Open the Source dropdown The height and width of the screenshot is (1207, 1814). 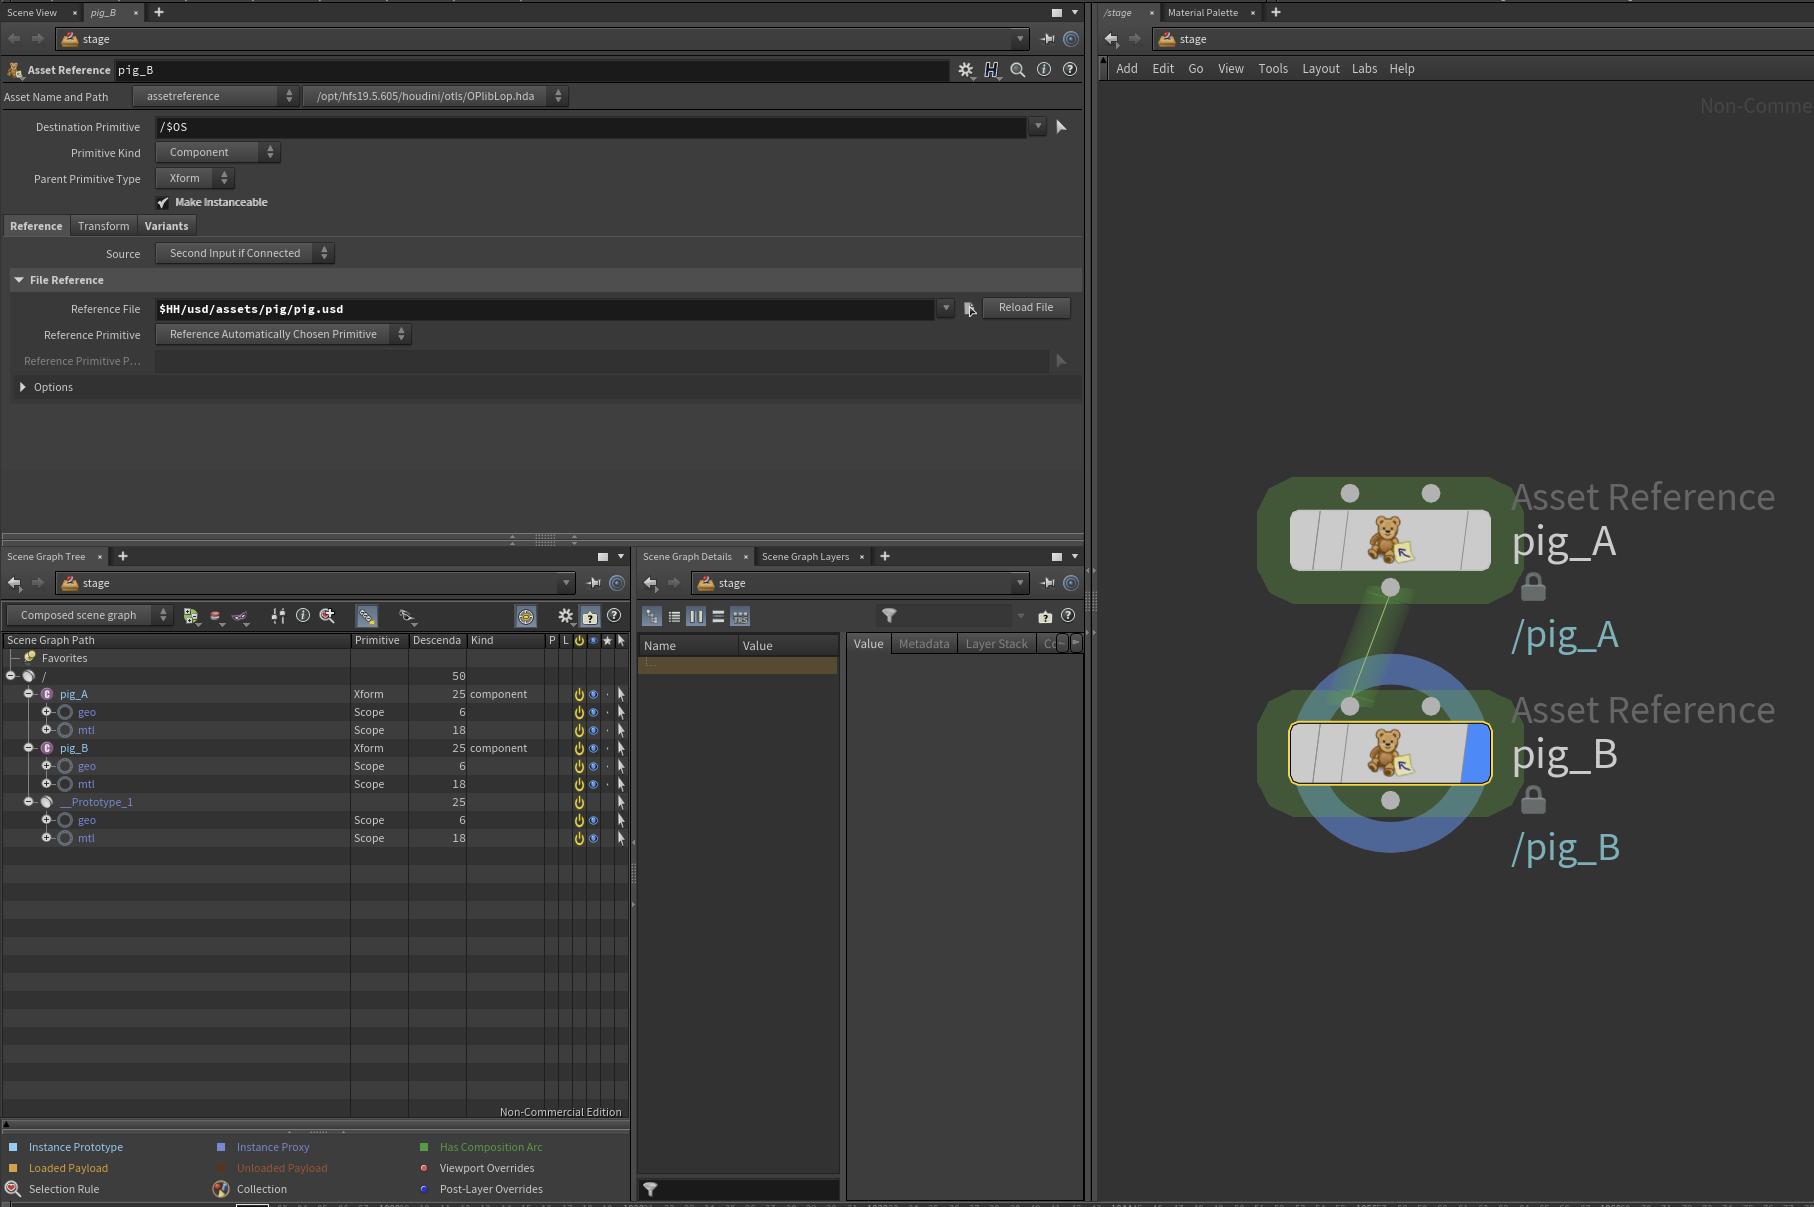pyautogui.click(x=245, y=253)
